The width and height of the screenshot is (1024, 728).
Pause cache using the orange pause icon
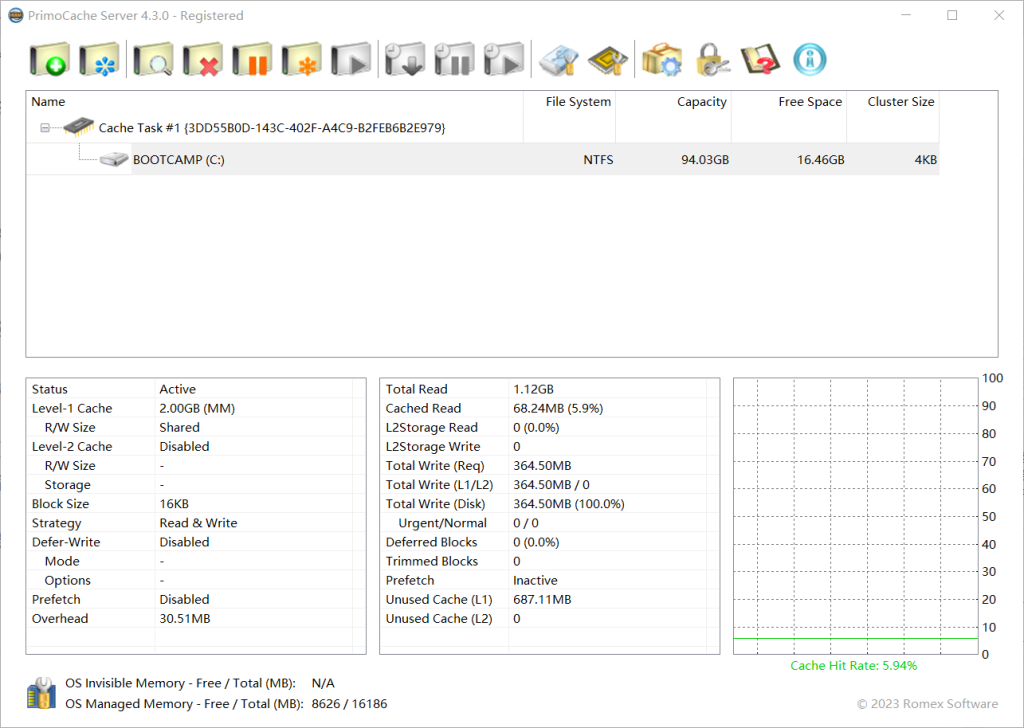(253, 60)
